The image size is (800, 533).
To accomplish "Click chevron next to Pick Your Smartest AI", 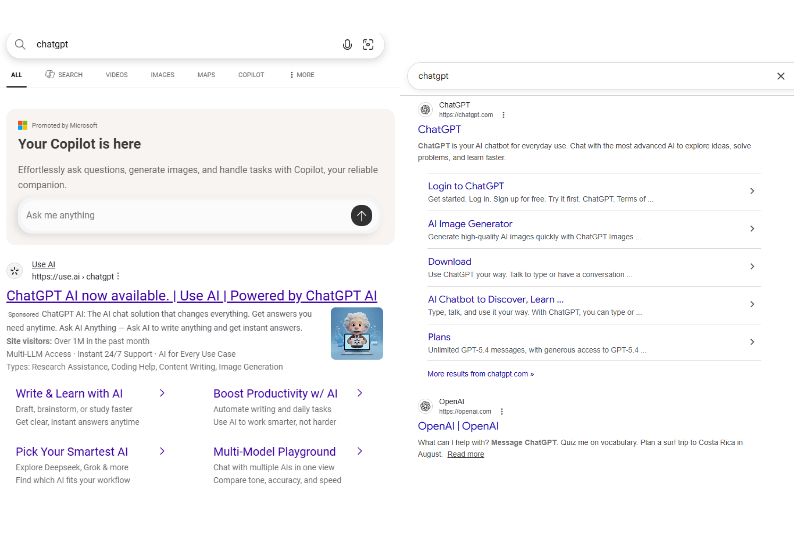I will 162,451.
